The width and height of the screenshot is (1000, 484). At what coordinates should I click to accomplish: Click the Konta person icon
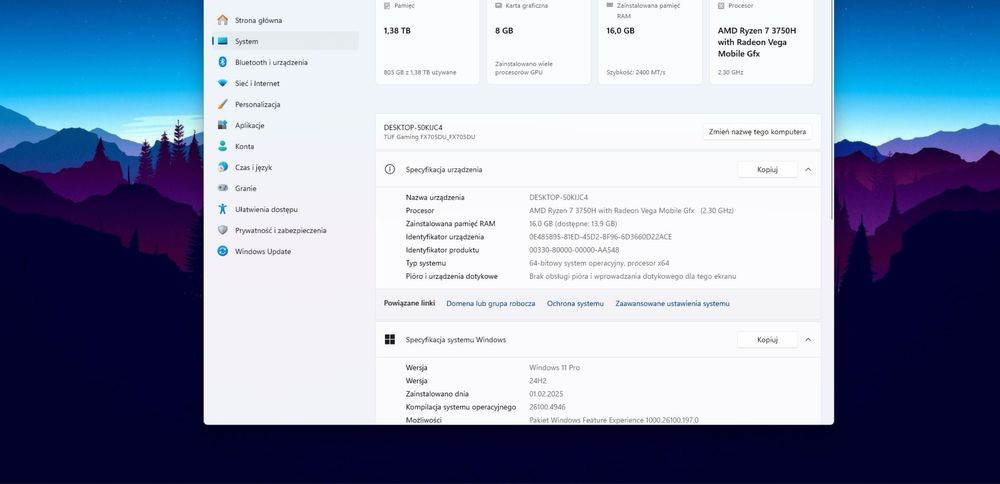223,146
